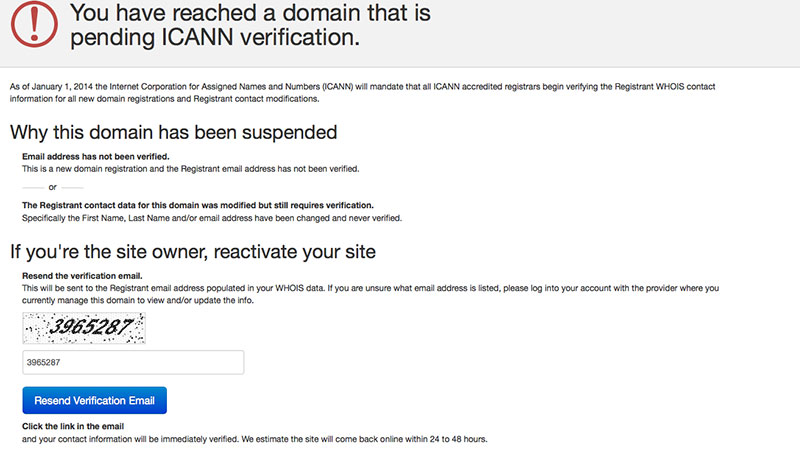Click the 'pending ICANN verification' headline line
The width and height of the screenshot is (800, 450).
[214, 38]
